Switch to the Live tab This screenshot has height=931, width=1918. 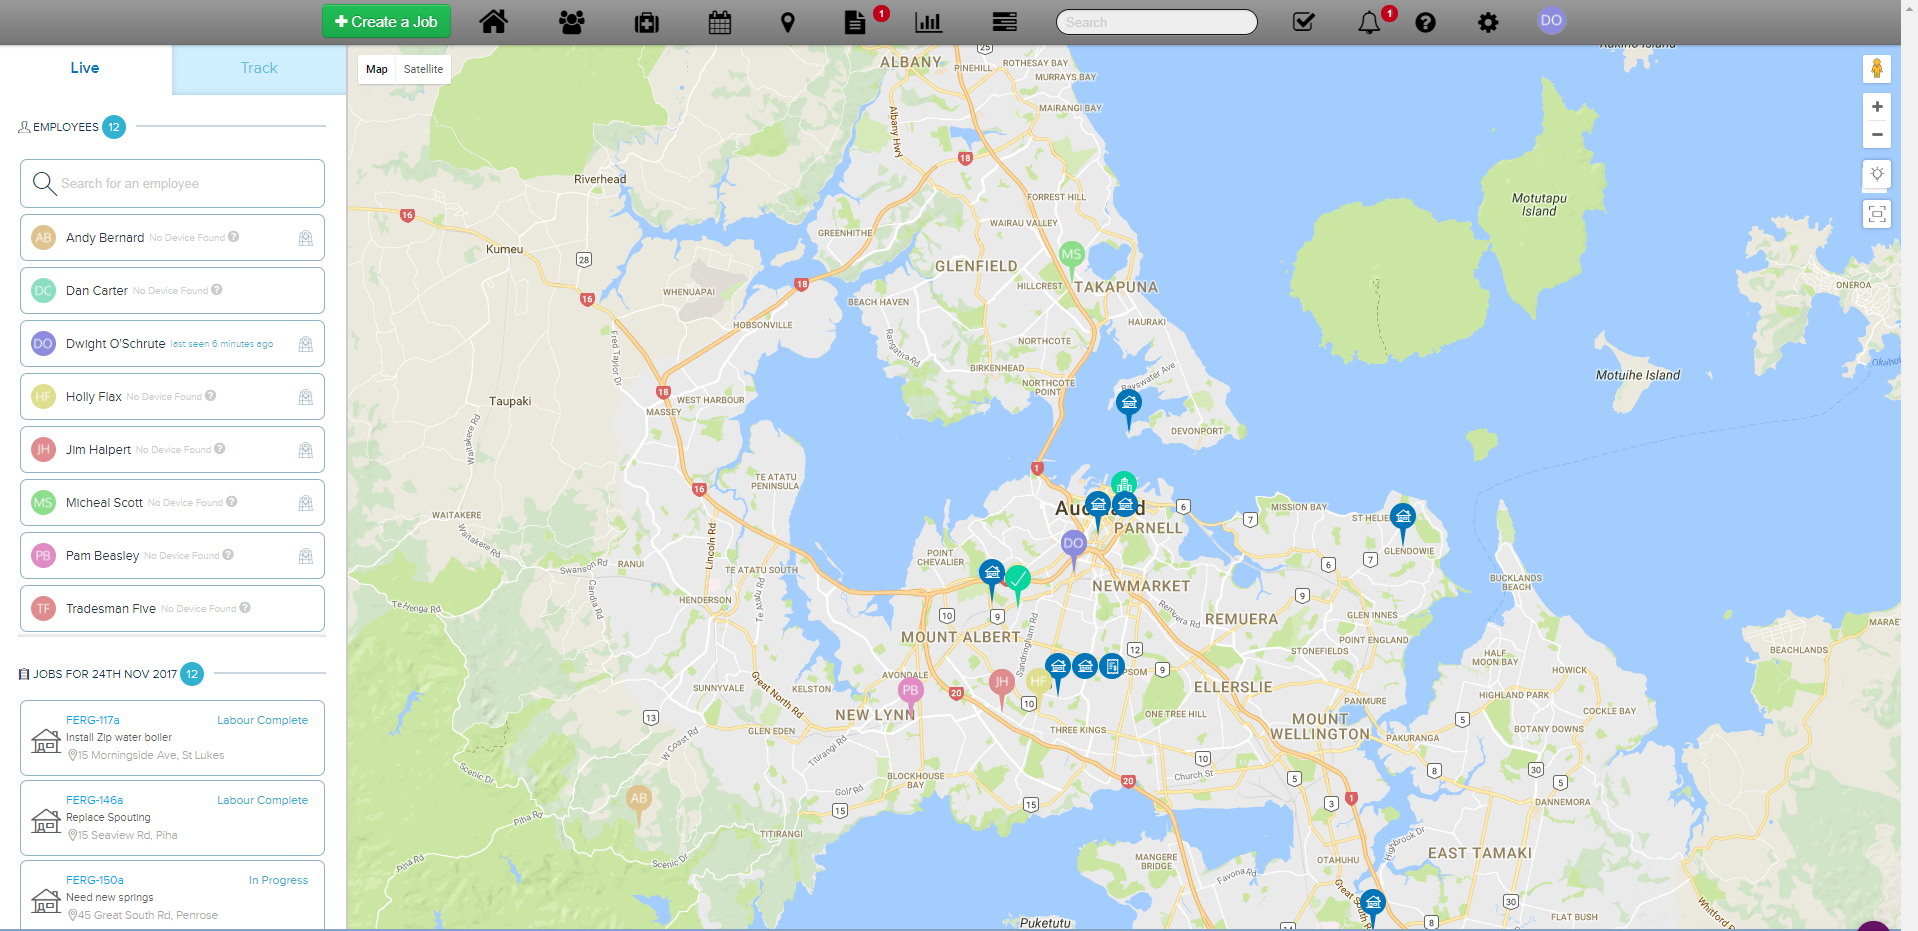click(85, 68)
